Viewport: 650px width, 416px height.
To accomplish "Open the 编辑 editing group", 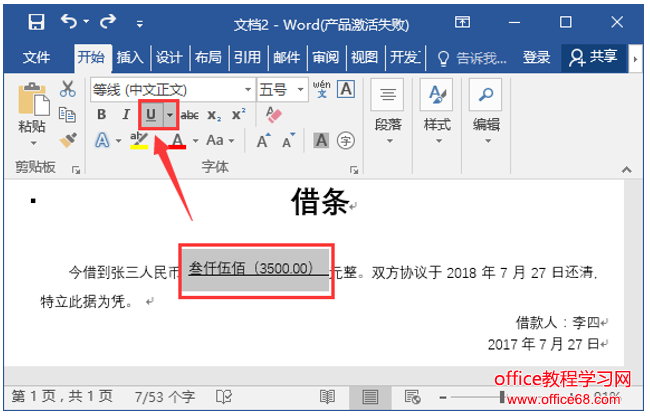I will point(486,113).
